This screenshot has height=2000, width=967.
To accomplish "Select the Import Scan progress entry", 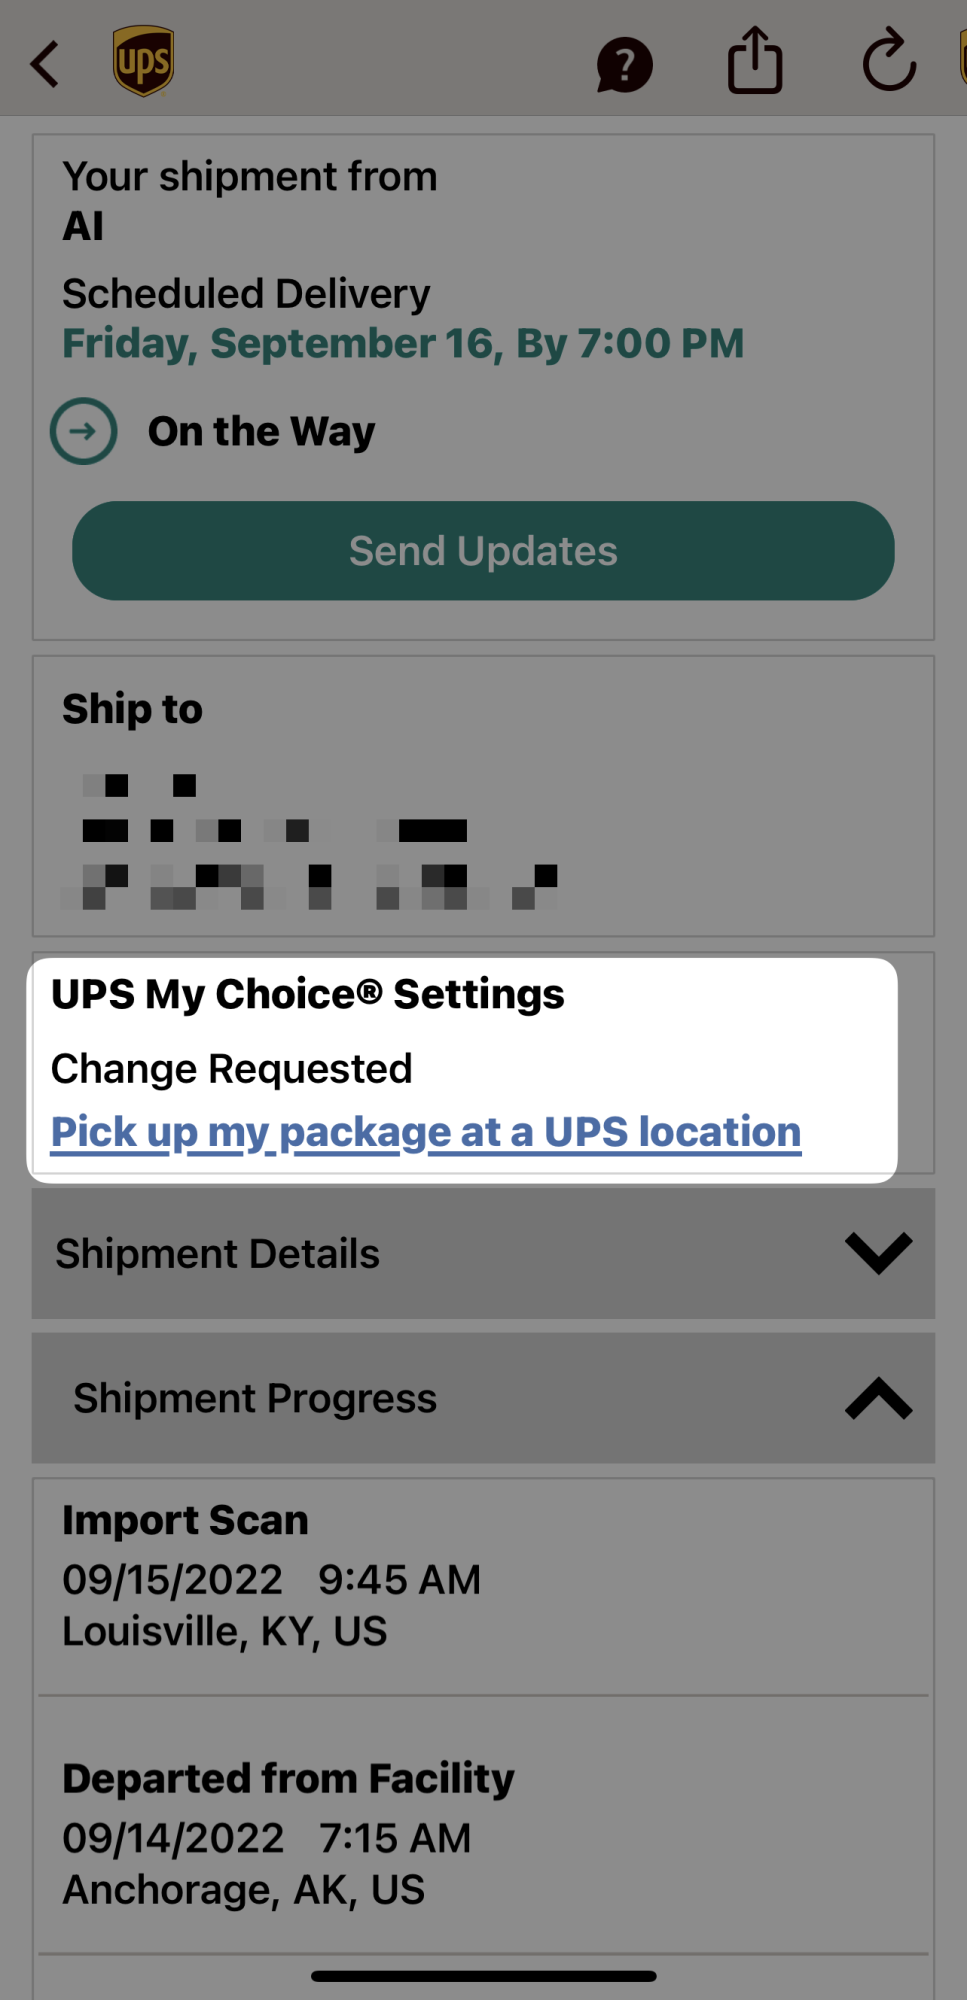I will click(272, 1576).
